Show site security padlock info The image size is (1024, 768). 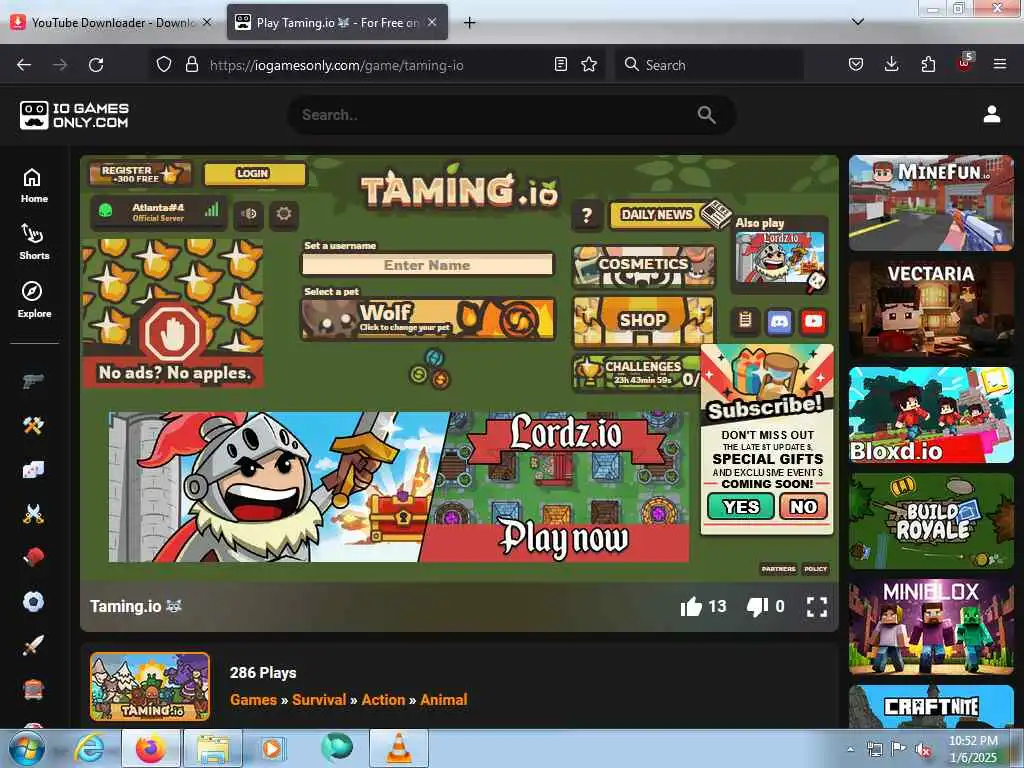(191, 65)
